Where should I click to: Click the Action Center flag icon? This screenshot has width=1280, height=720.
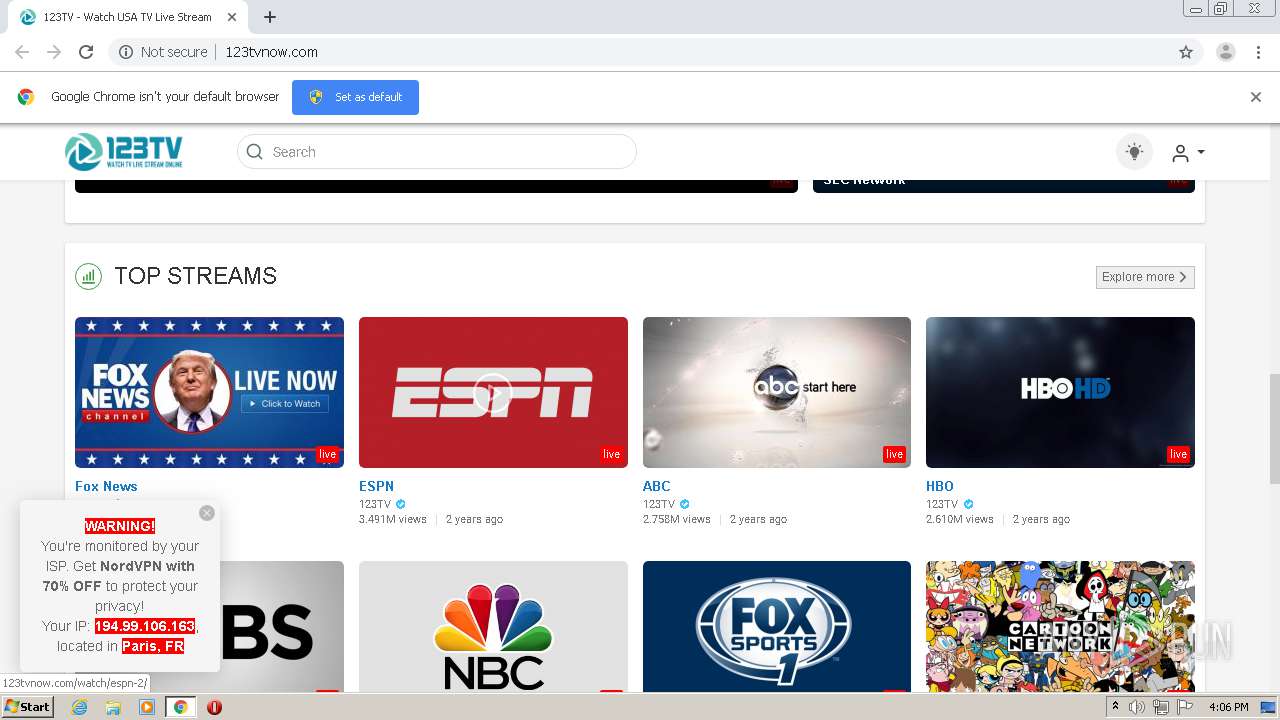tap(1185, 707)
